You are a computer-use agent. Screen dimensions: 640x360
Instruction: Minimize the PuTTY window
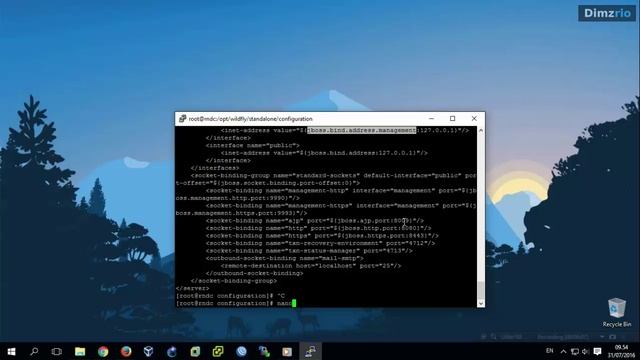click(431, 119)
